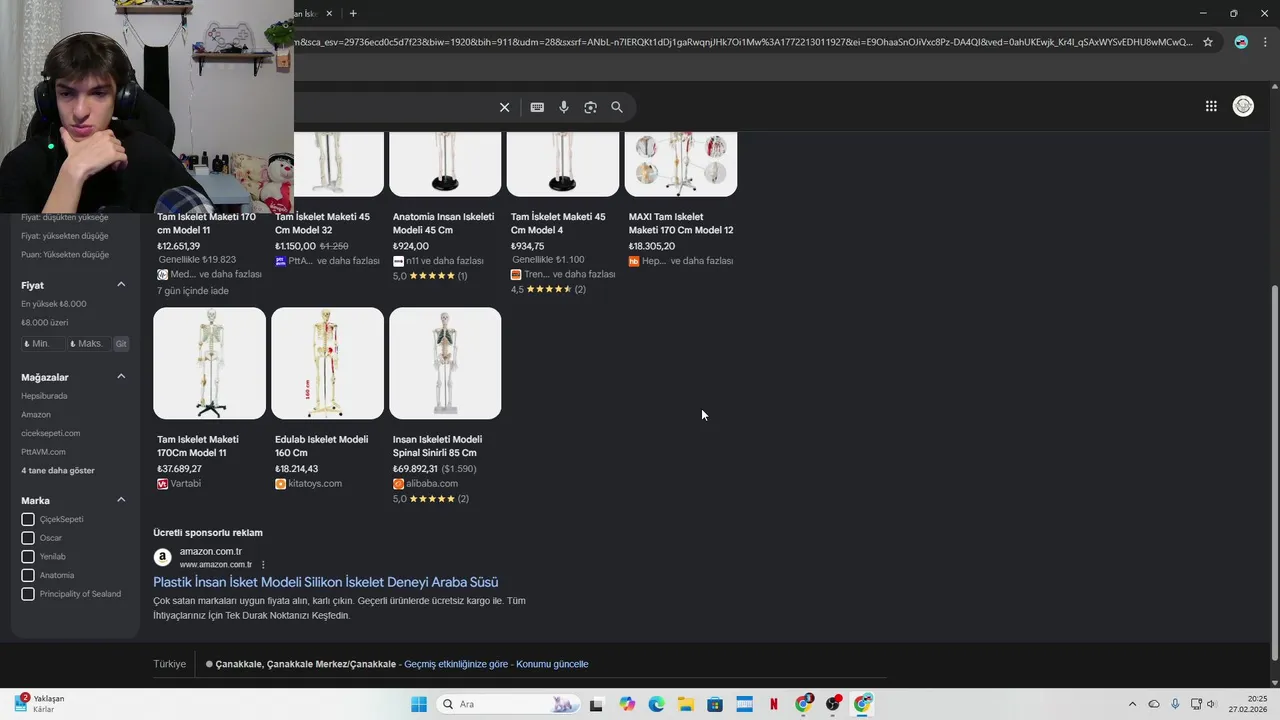
Task: Open Insan Iskeleti Modeli Spinal Sinirli thumbnail
Action: 445,363
